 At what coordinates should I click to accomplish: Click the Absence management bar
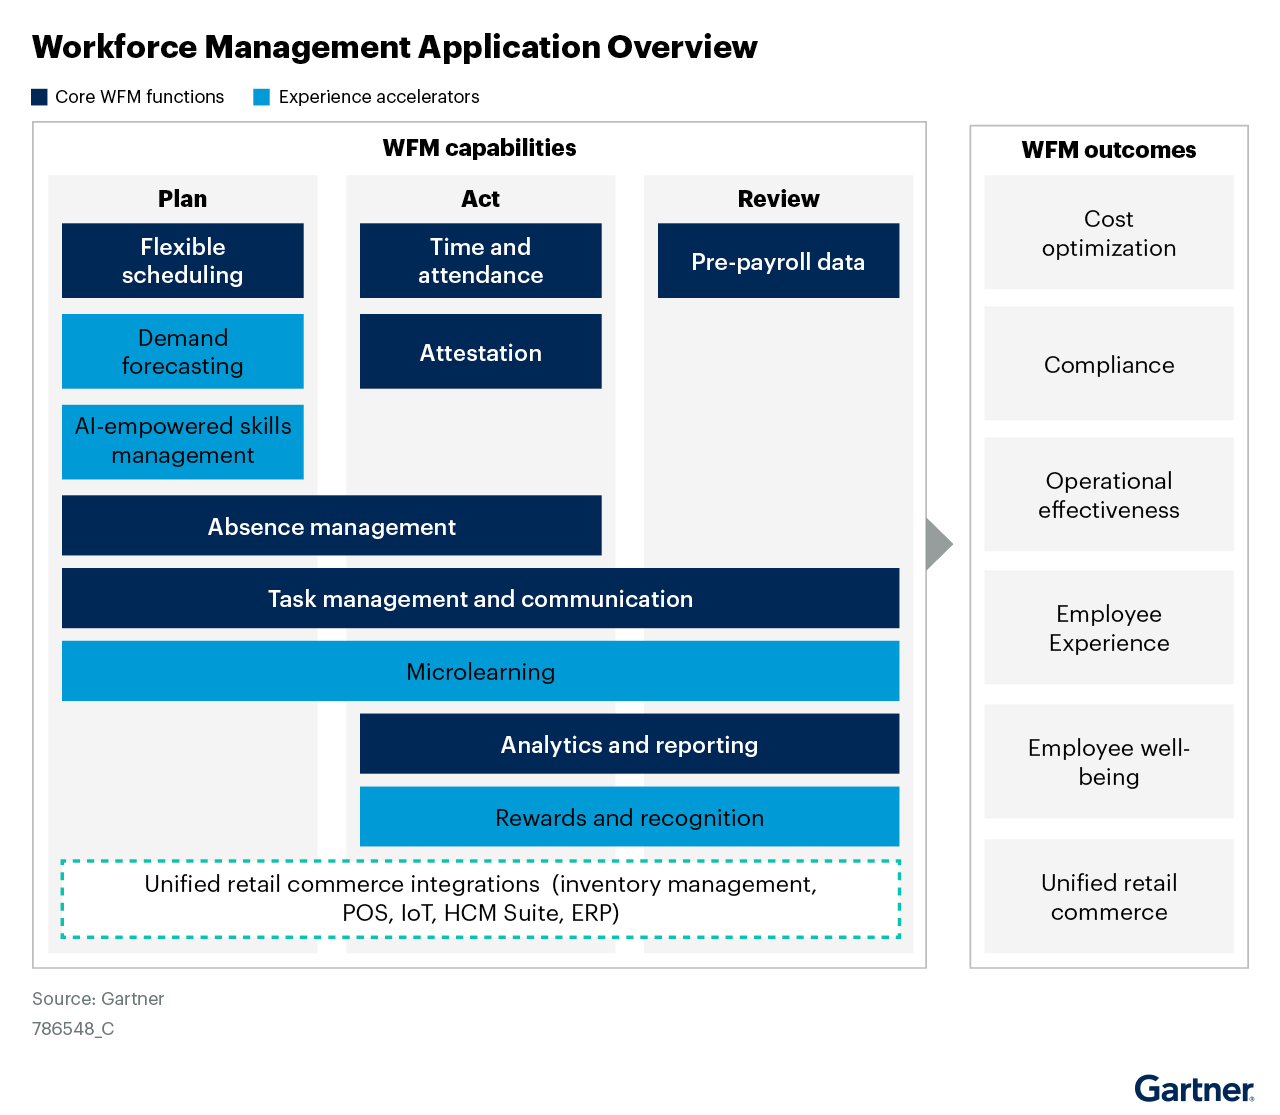332,525
